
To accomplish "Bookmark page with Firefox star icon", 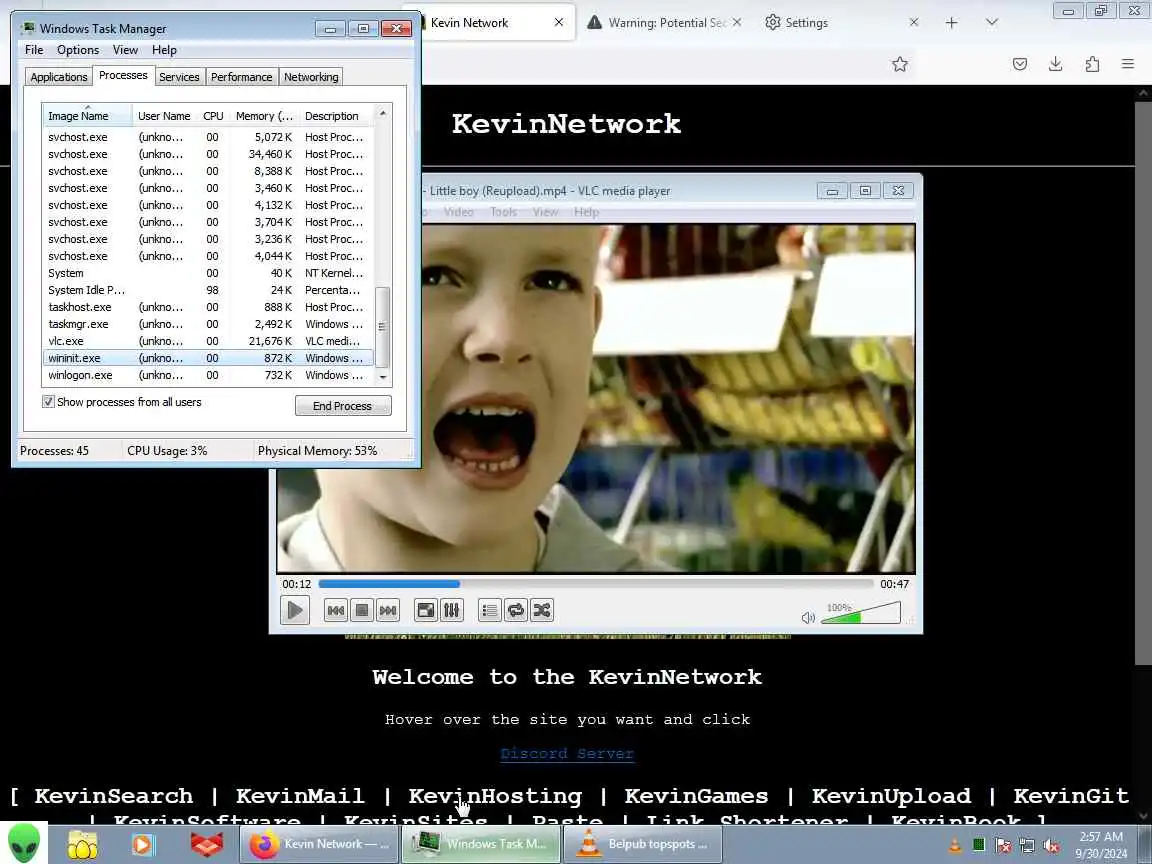I will pyautogui.click(x=899, y=65).
